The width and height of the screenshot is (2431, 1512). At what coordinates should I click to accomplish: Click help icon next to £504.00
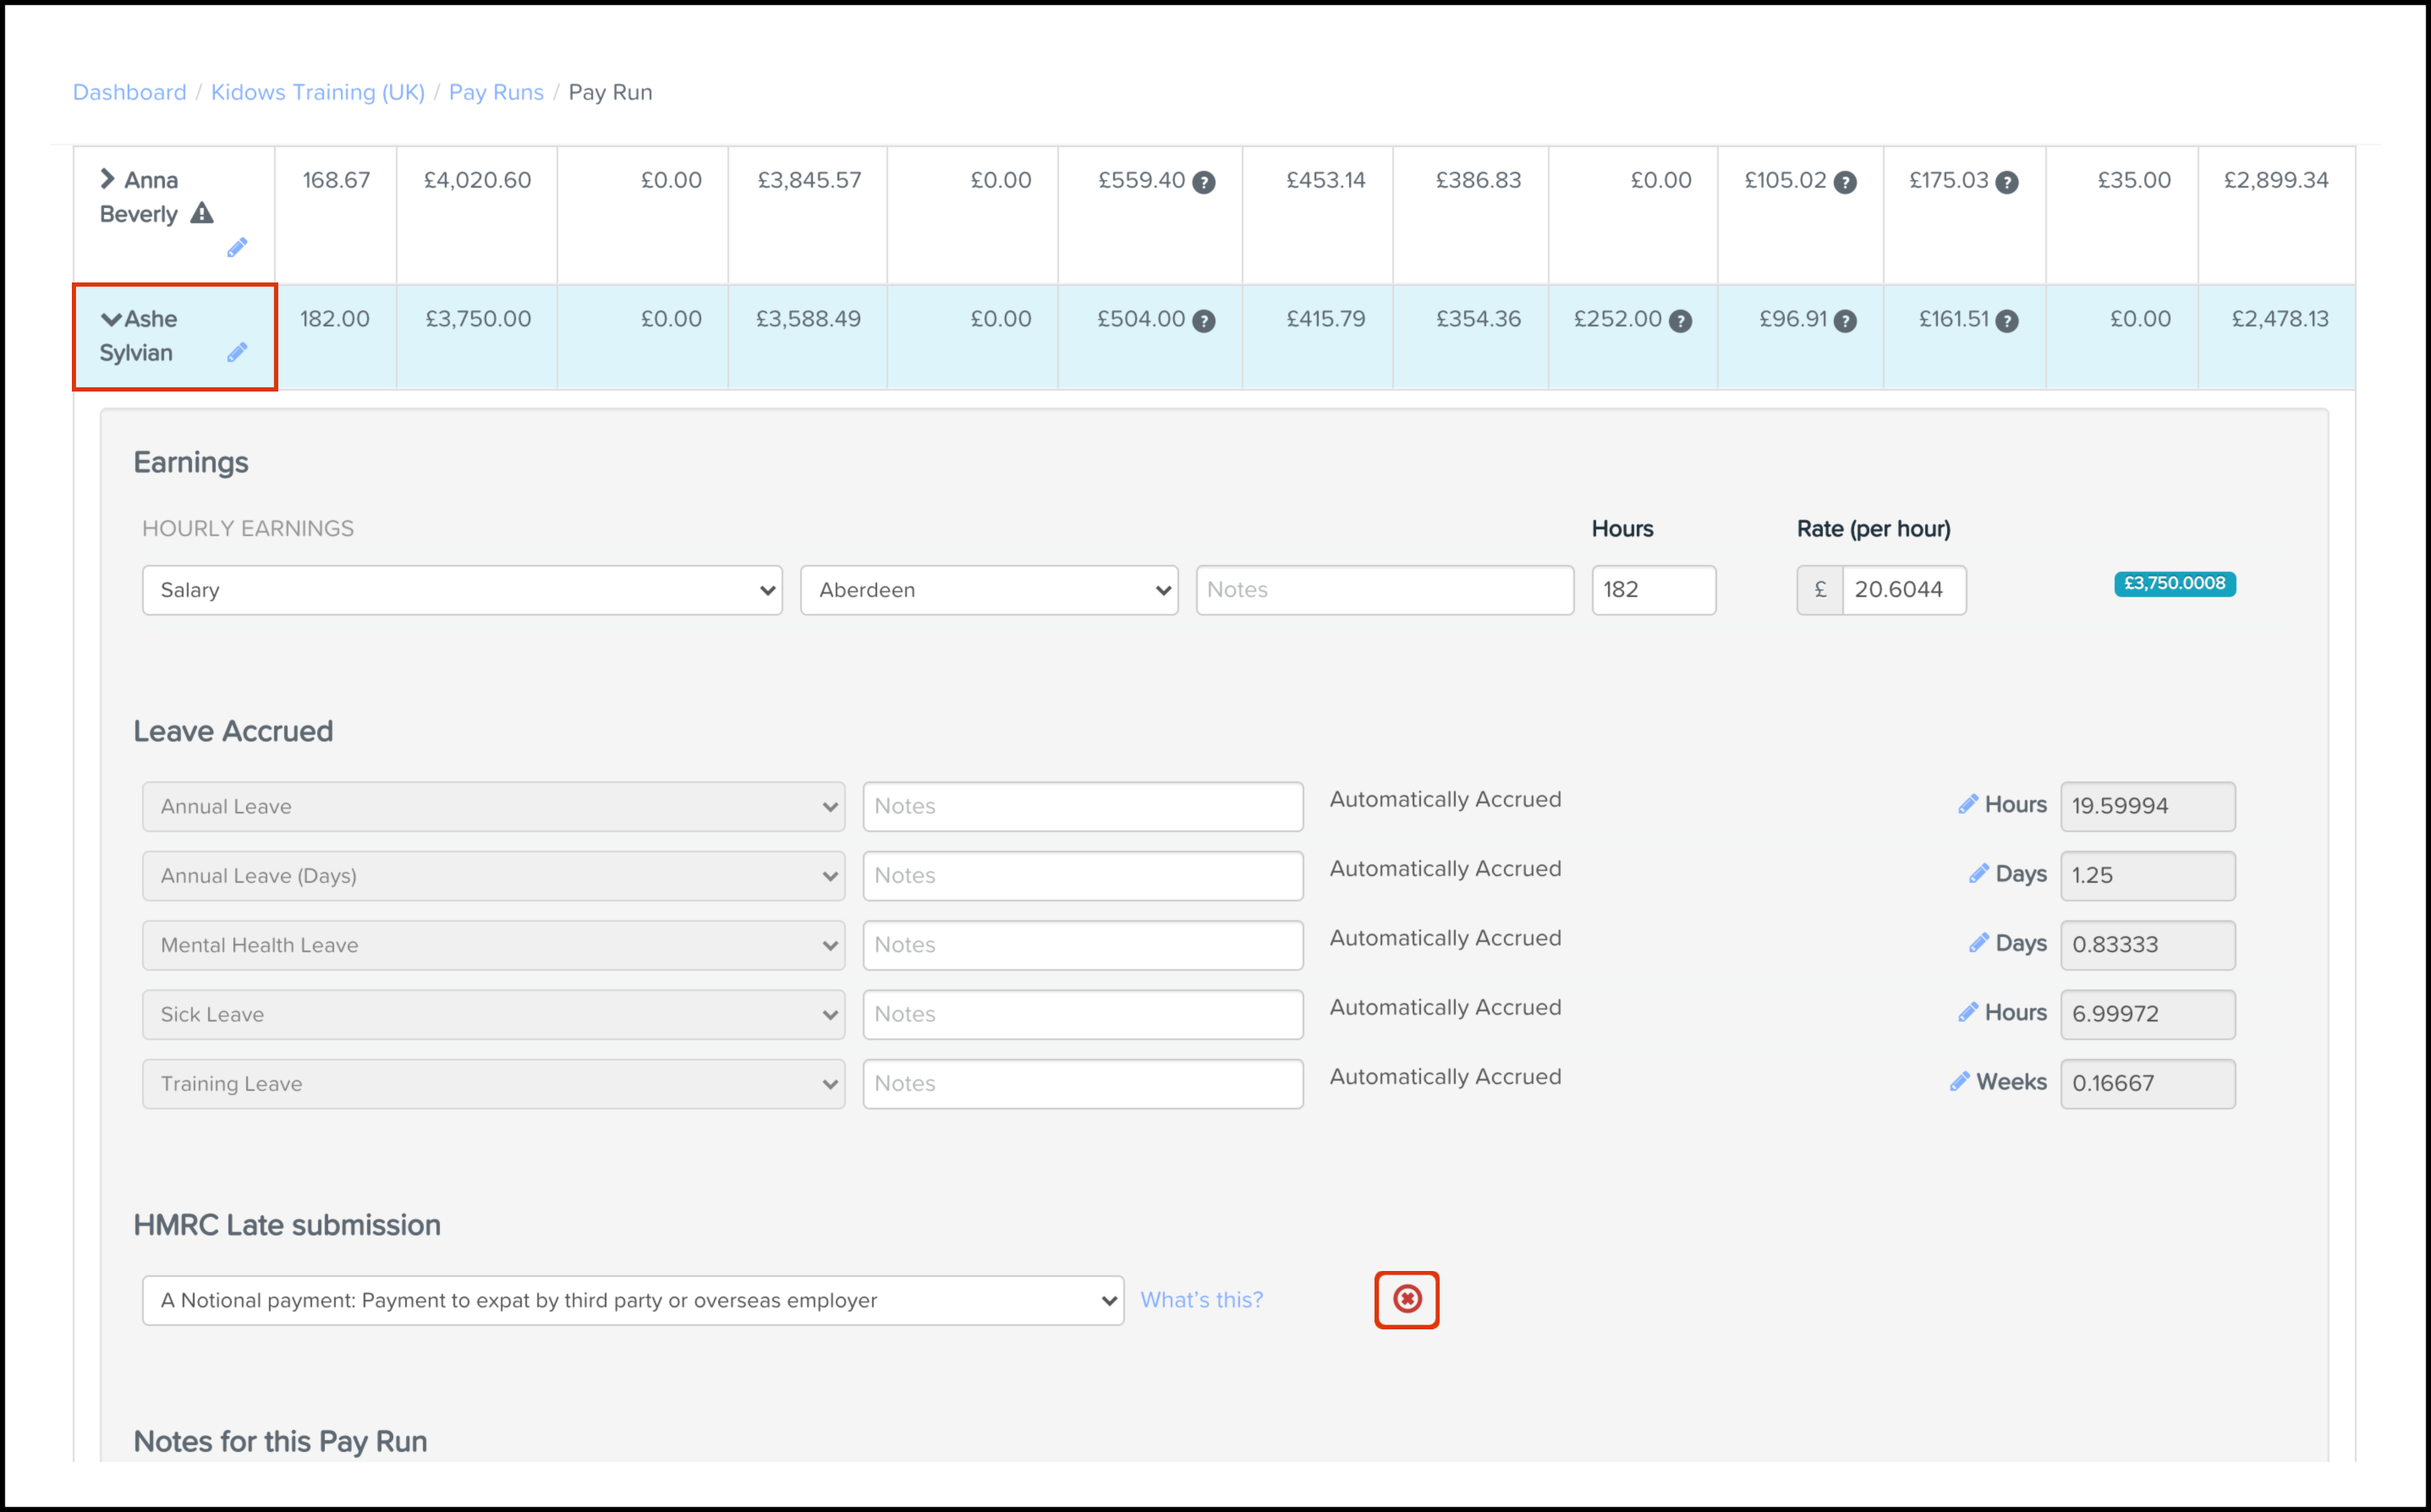click(1205, 321)
